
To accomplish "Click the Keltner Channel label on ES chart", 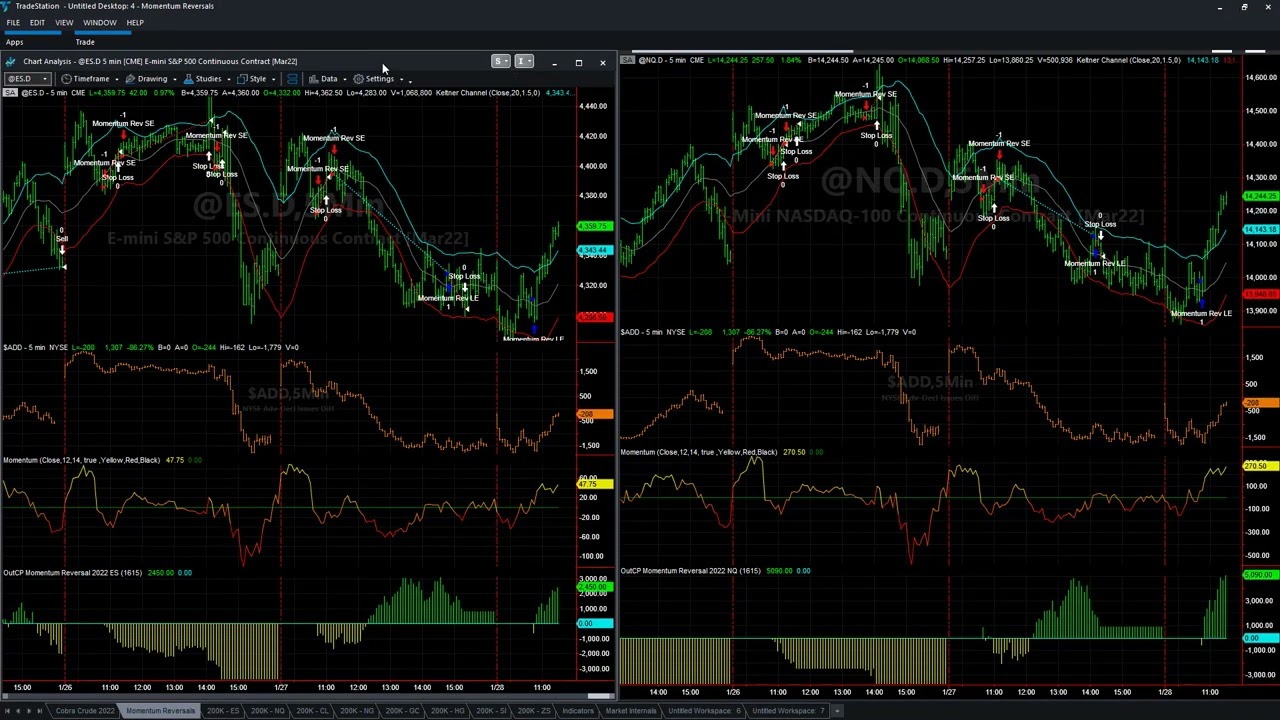I will (488, 93).
